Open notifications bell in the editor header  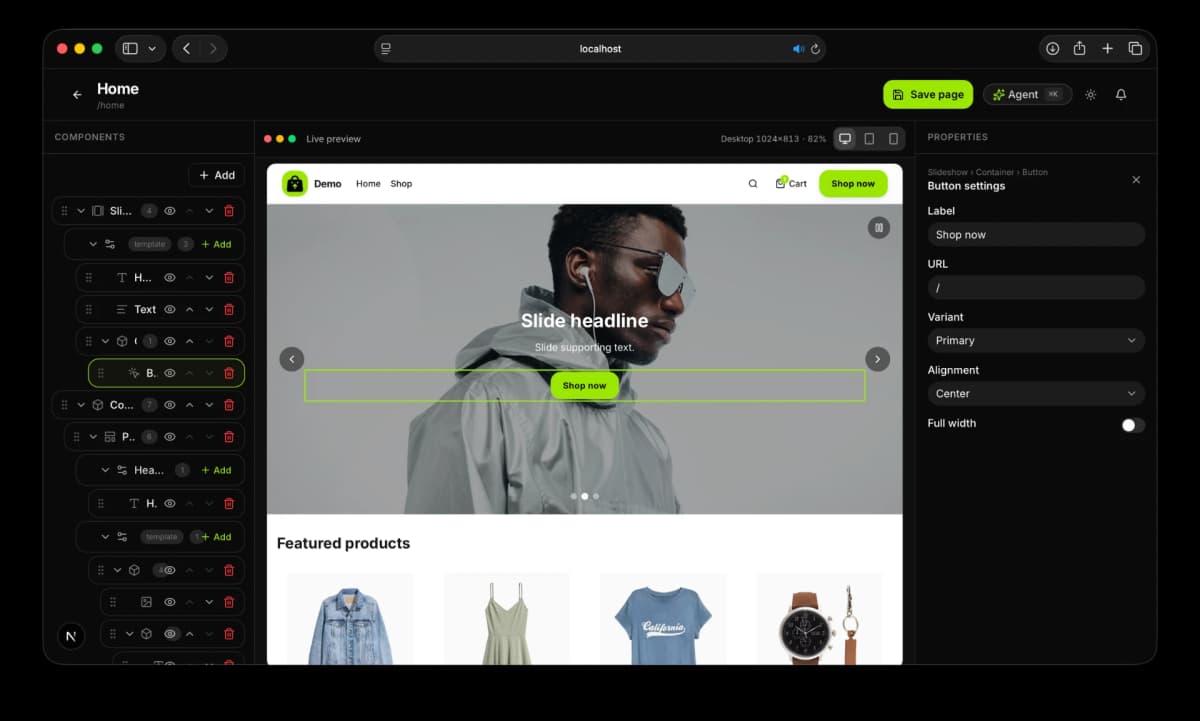(1121, 95)
